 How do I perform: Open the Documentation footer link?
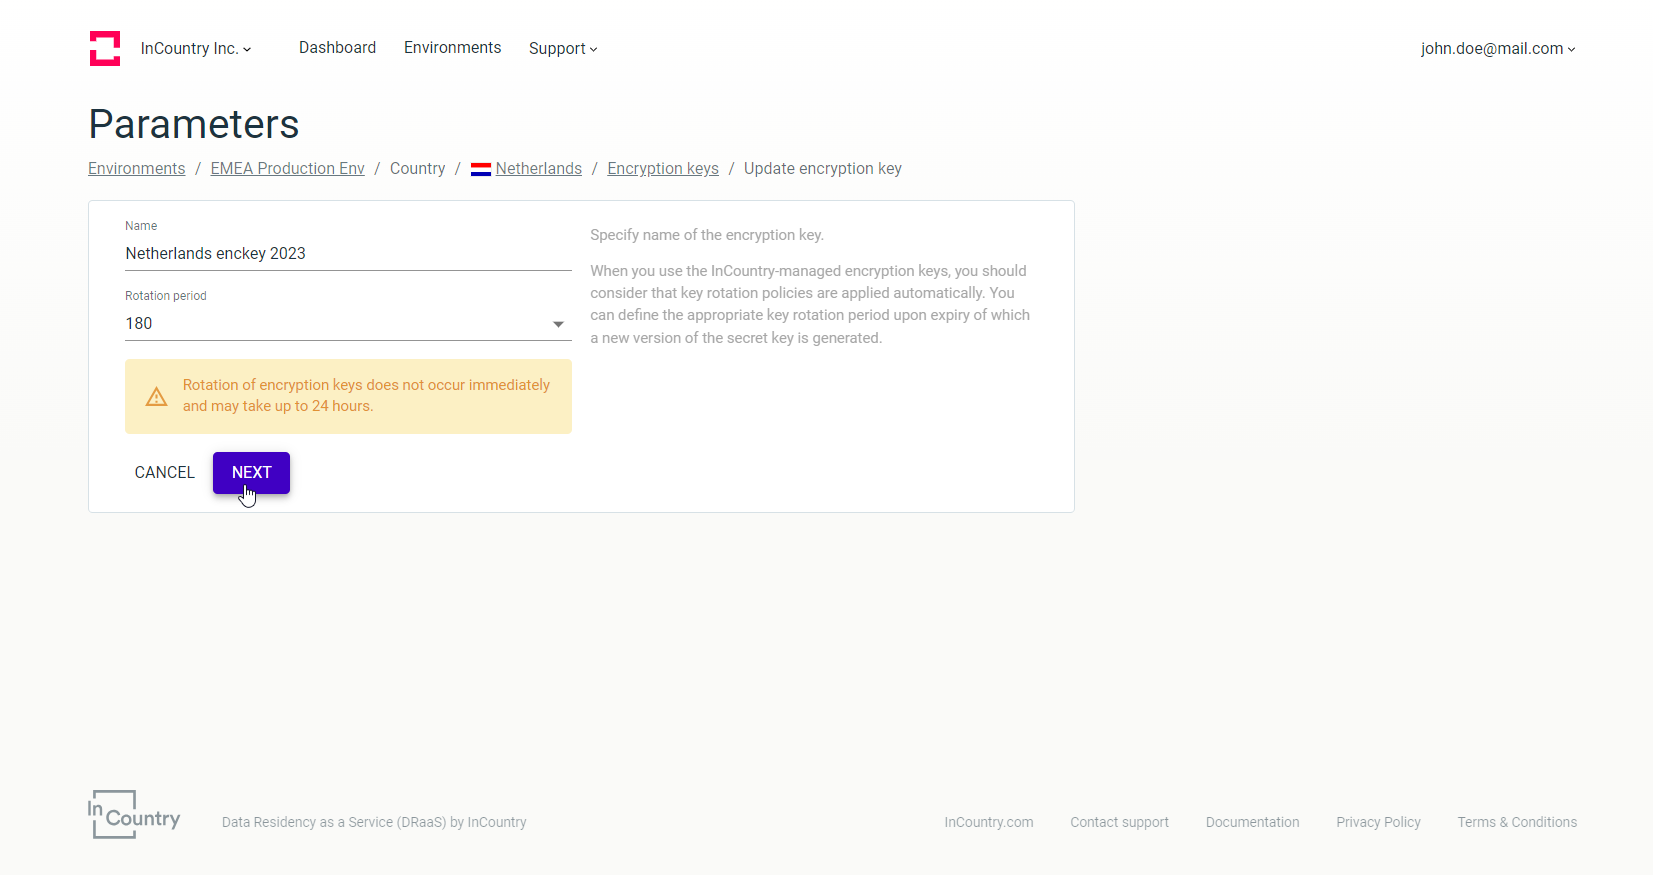1252,822
